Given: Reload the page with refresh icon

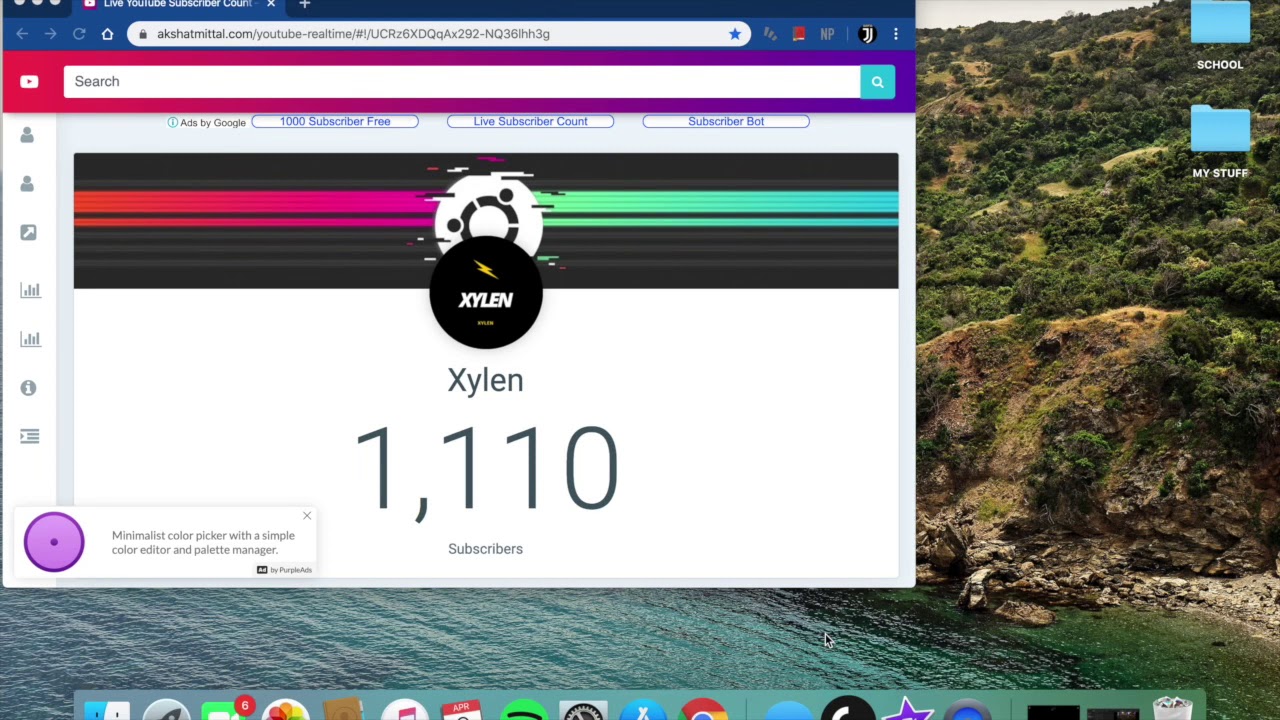Looking at the screenshot, I should (79, 34).
